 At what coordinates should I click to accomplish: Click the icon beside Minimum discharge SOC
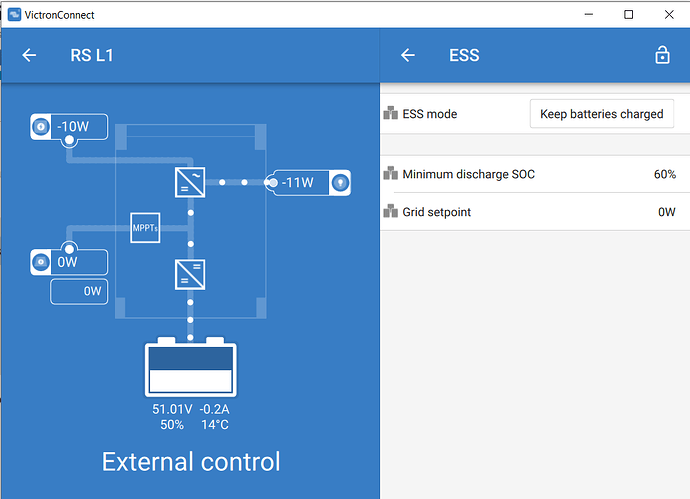click(x=390, y=173)
